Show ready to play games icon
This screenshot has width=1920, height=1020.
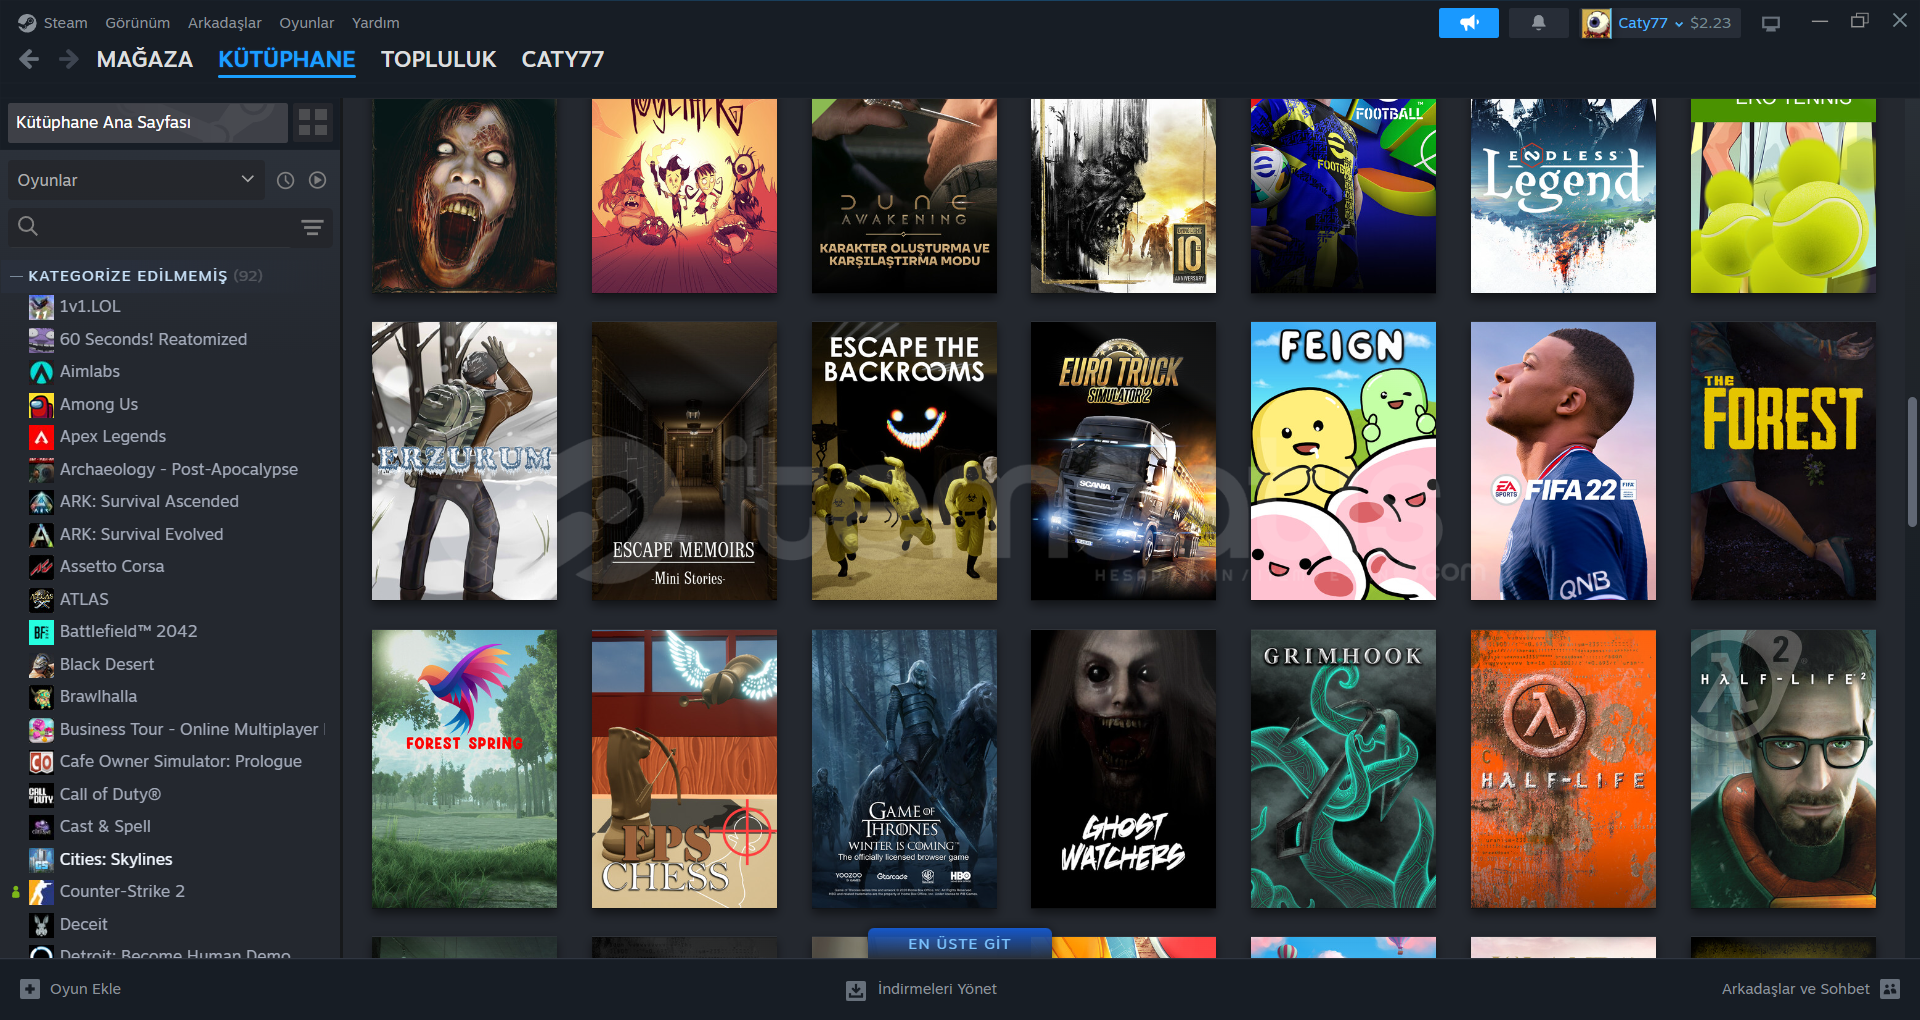[x=318, y=180]
